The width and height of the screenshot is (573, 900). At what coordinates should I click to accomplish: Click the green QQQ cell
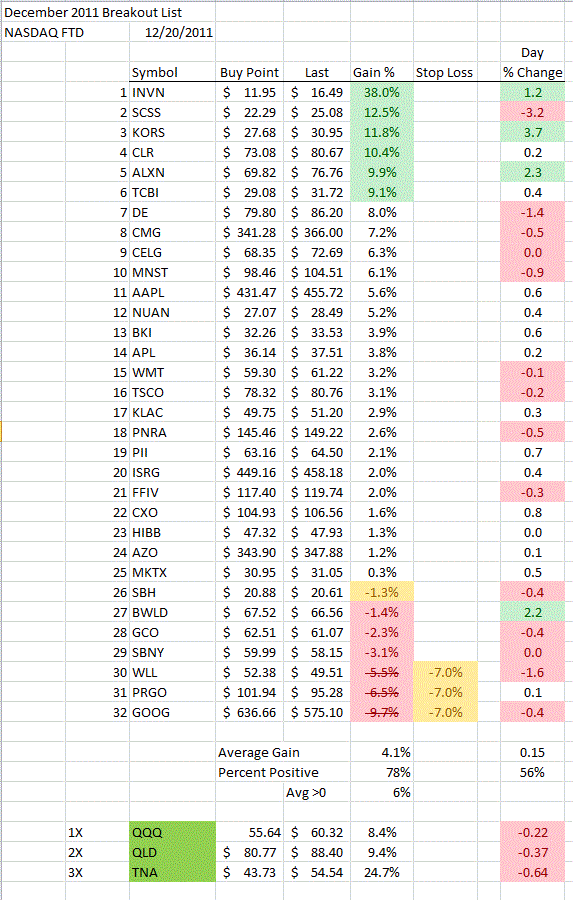click(172, 832)
